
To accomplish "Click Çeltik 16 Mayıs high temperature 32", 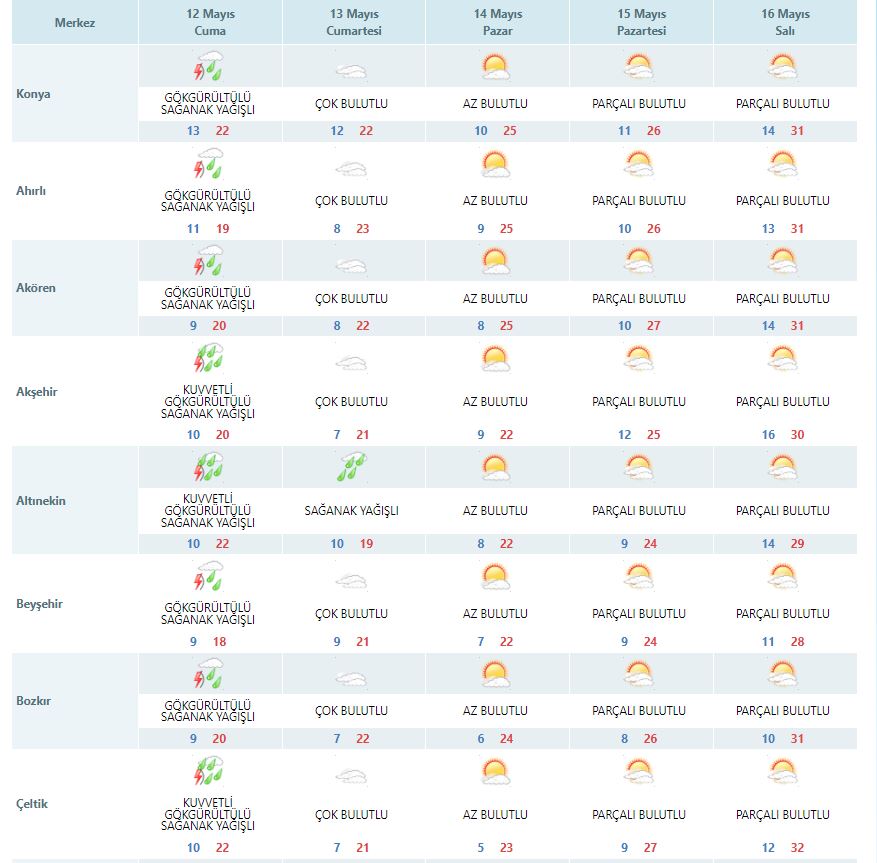I will coord(797,848).
